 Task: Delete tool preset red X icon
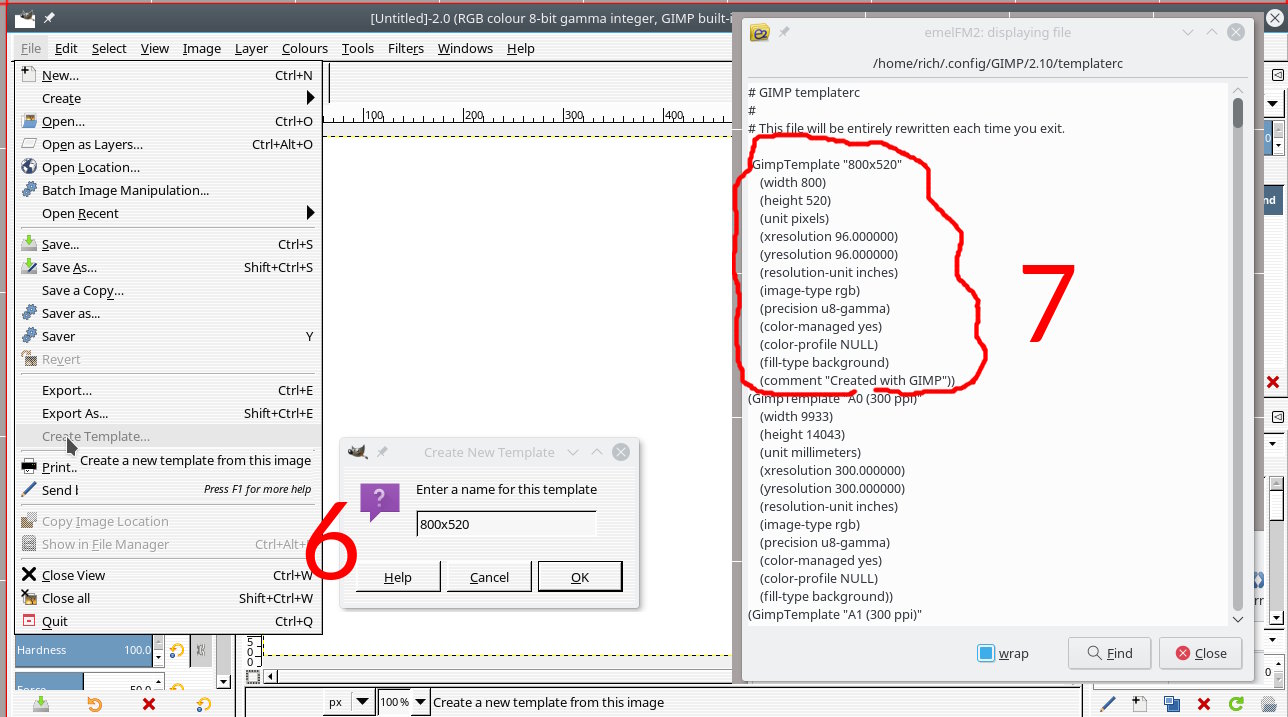149,704
